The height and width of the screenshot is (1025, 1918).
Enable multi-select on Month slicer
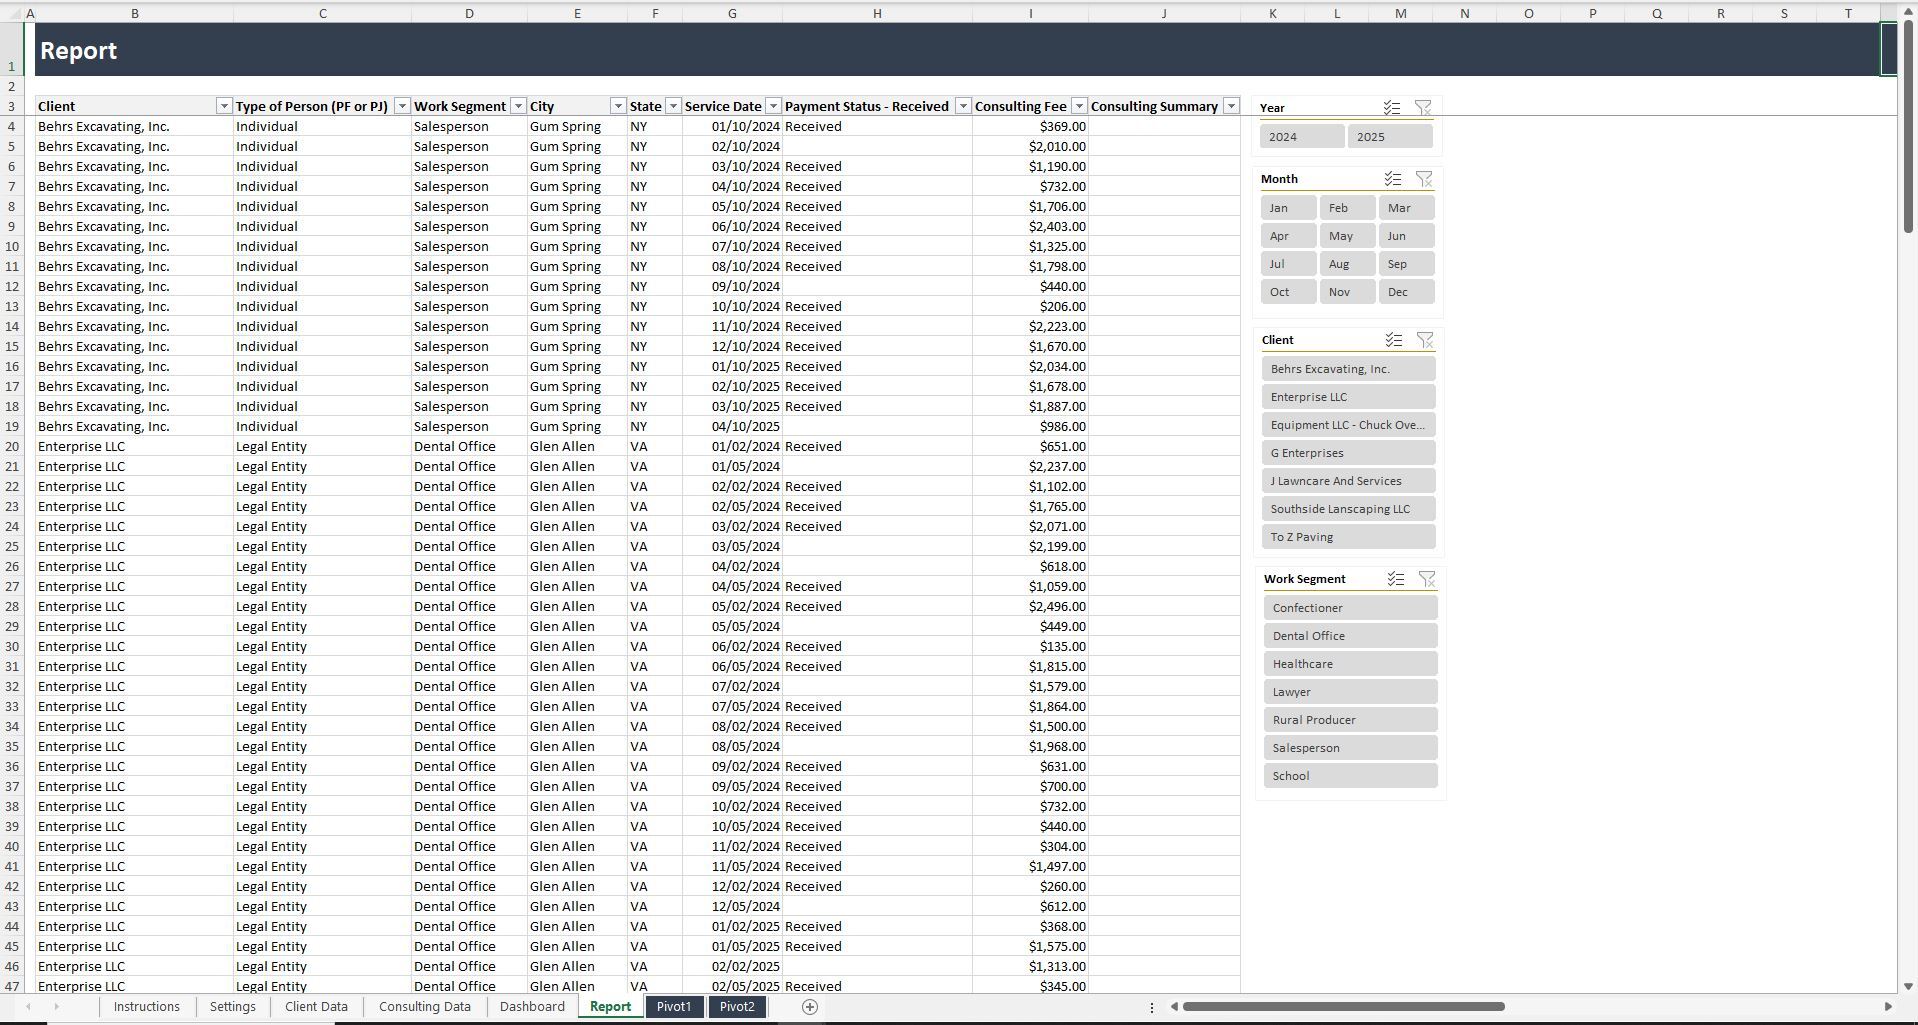[x=1393, y=179]
